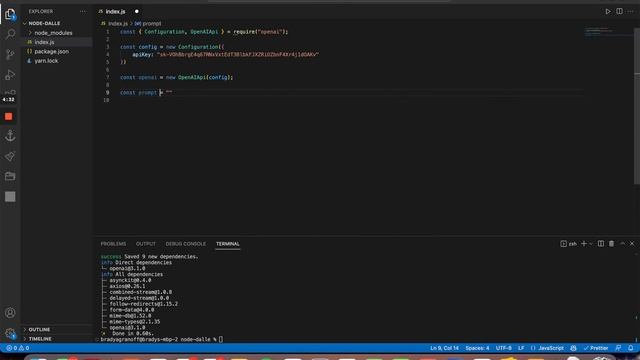Click 'require' call on line 1
Screen dimensions: 640x360
coord(244,32)
